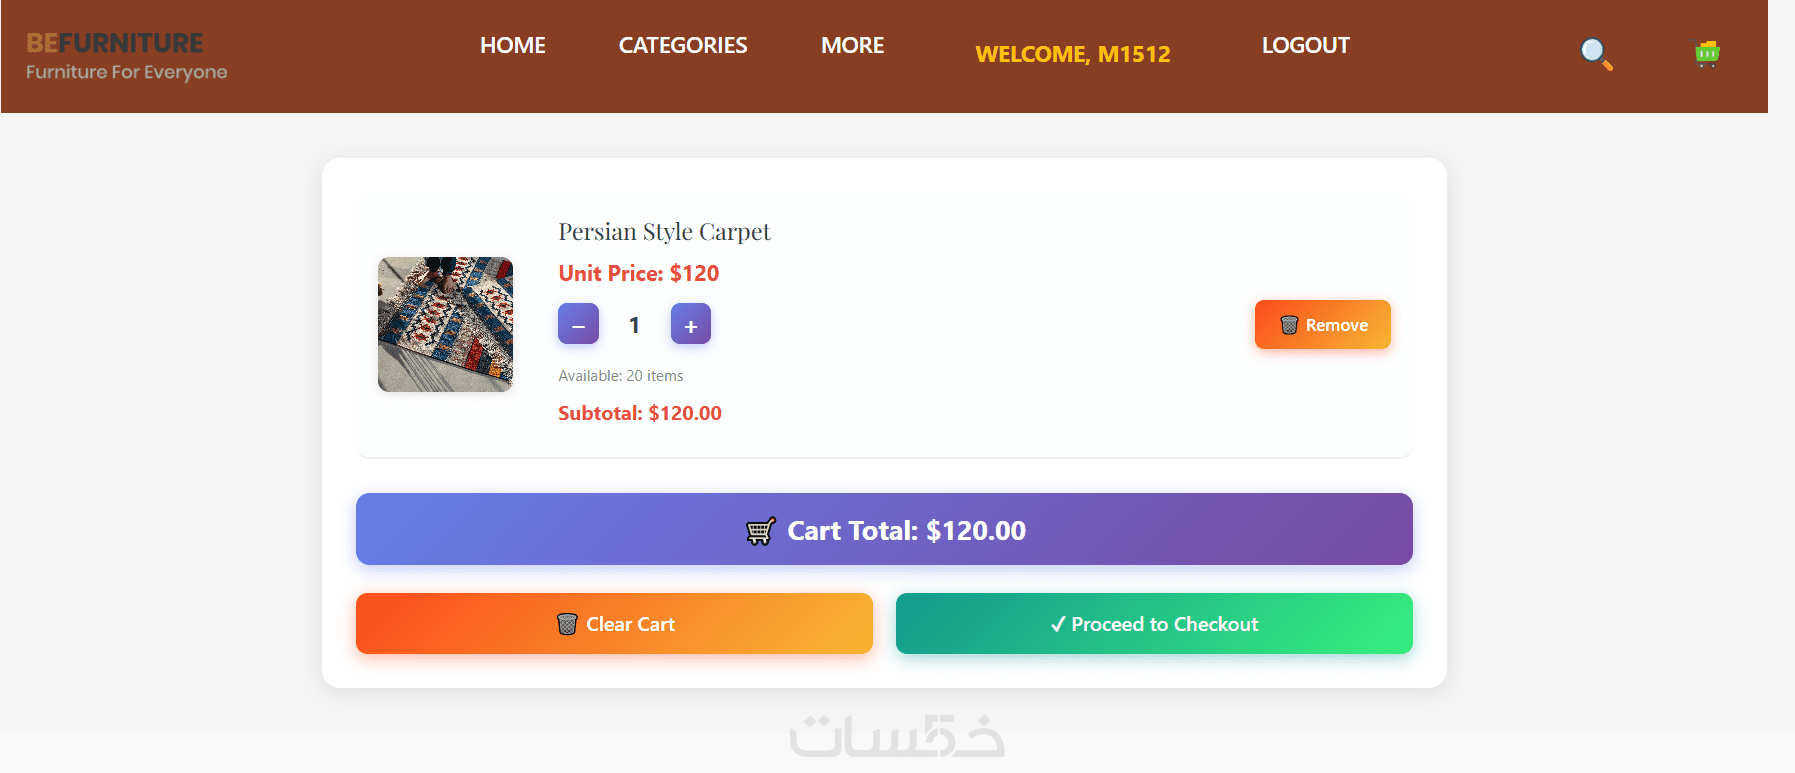Viewport: 1795px width, 773px height.
Task: Open the search magnifier icon
Action: 1596,54
